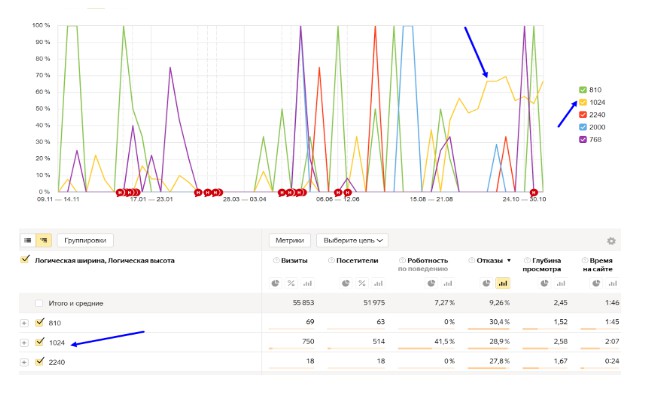646x404 pixels.
Task: Select the tree view icon
Action: [x=44, y=240]
